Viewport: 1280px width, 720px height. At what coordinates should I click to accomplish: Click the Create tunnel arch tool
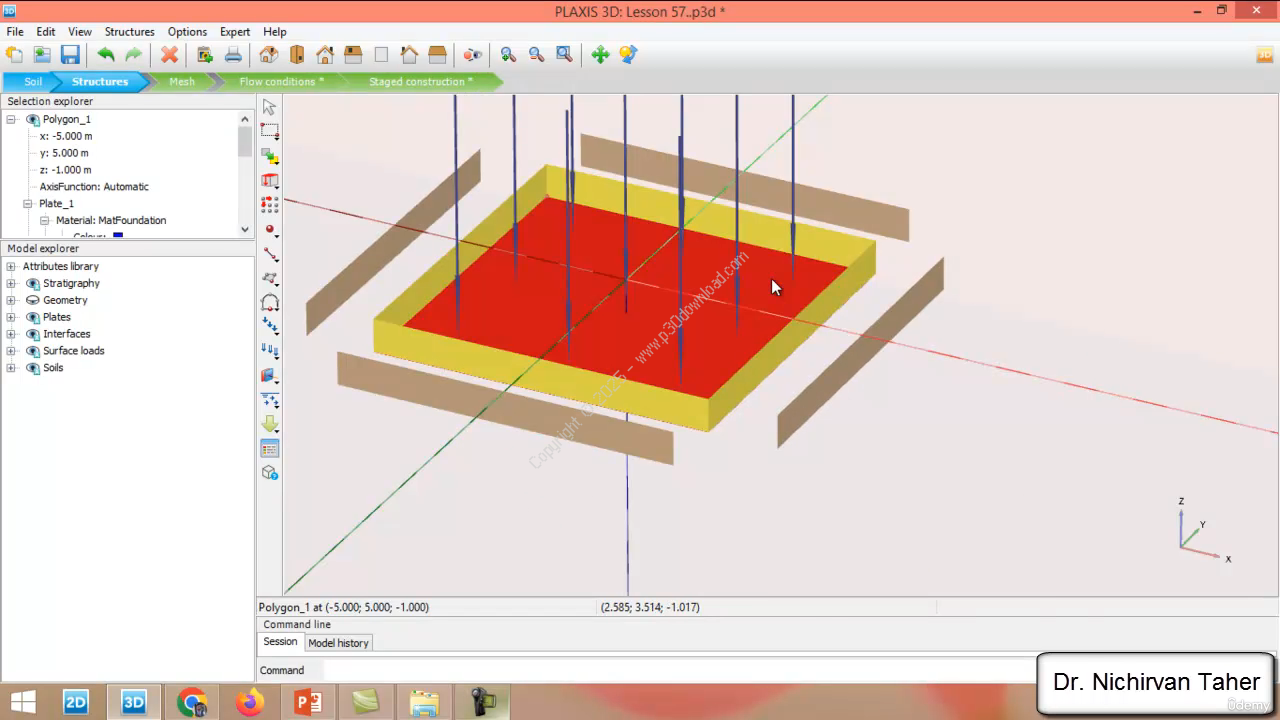269,302
